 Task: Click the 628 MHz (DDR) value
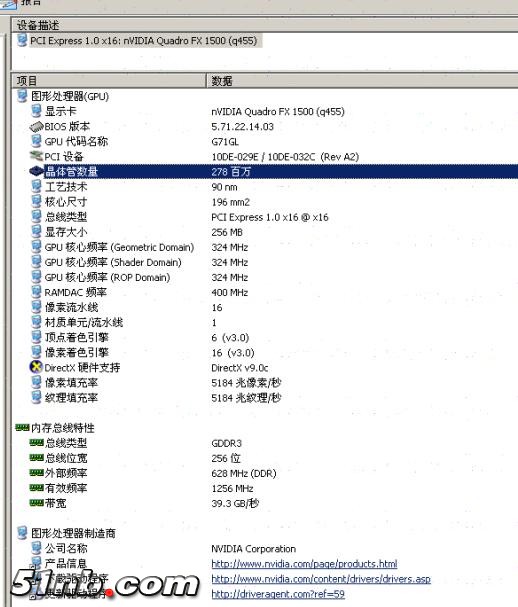click(x=244, y=473)
